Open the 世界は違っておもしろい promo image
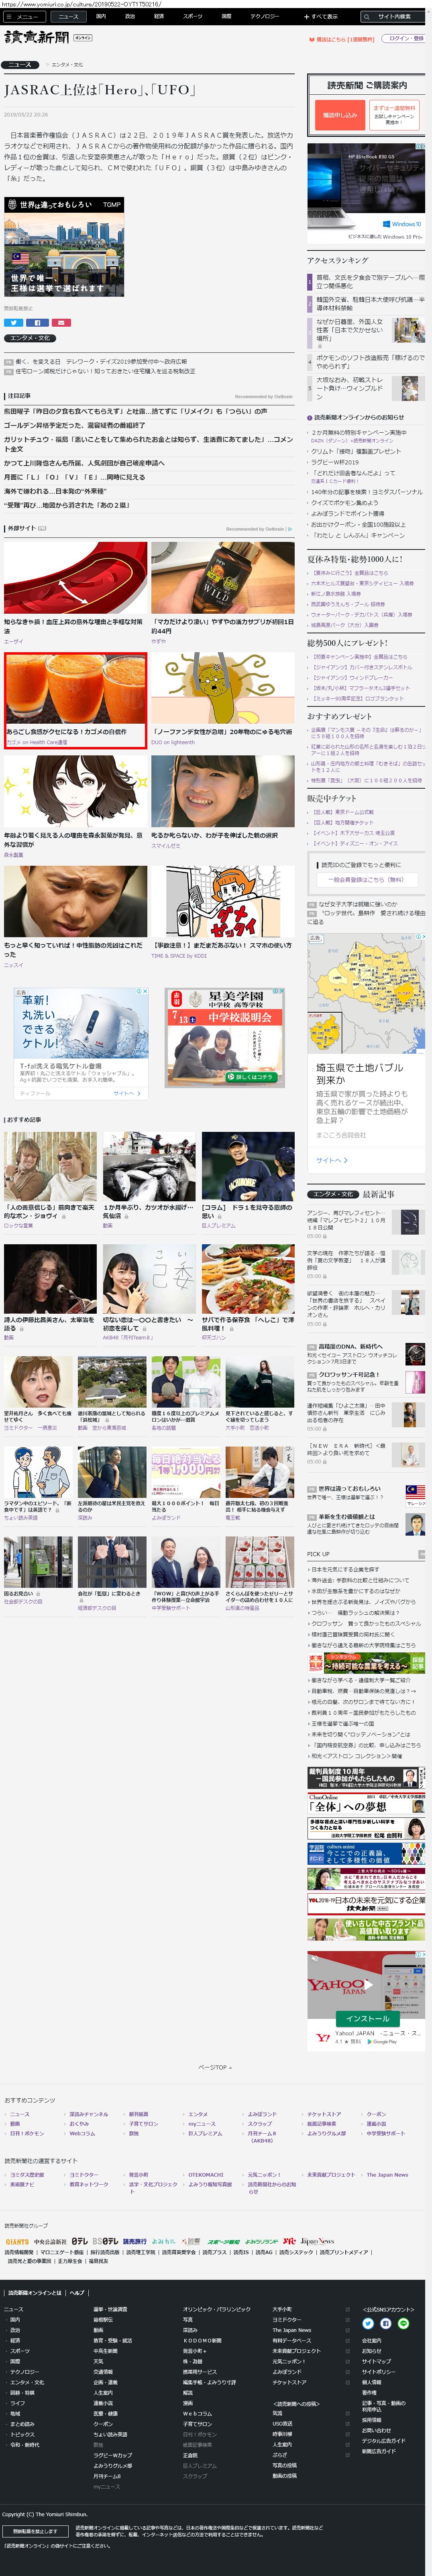Screen dimensions: 432x2576 [x=64, y=246]
